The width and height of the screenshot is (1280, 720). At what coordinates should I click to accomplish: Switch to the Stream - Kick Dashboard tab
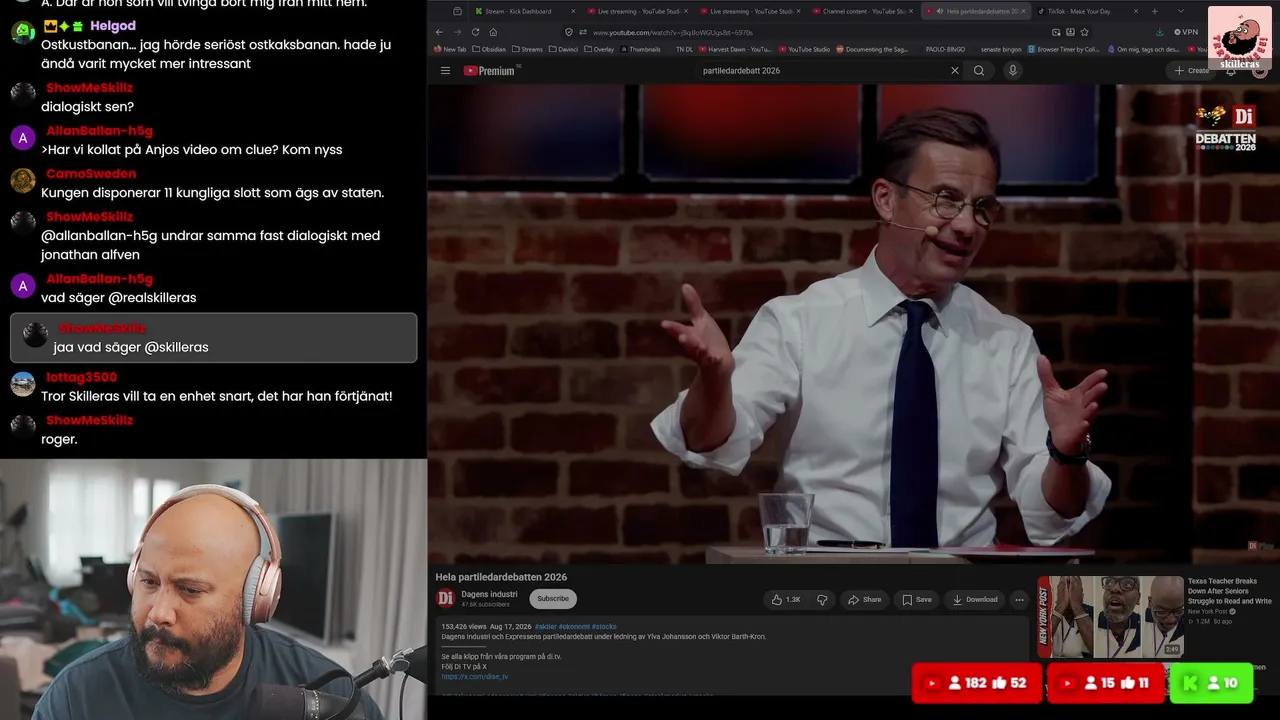click(x=525, y=11)
